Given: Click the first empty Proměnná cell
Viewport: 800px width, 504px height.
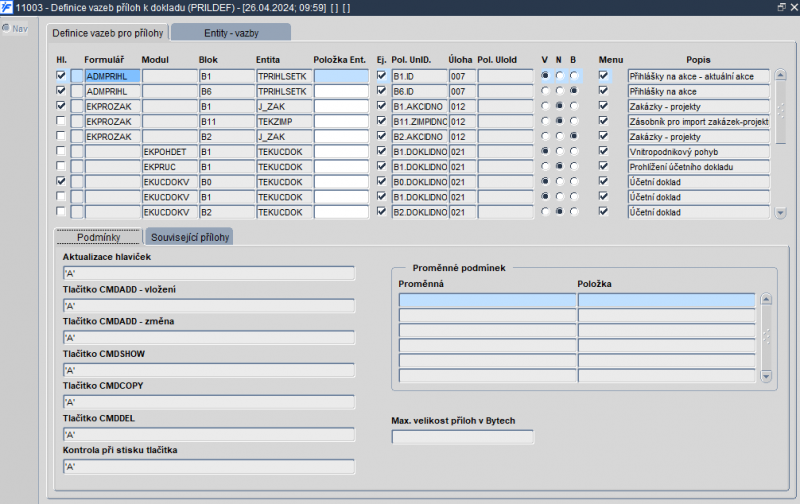Looking at the screenshot, I should pos(487,300).
